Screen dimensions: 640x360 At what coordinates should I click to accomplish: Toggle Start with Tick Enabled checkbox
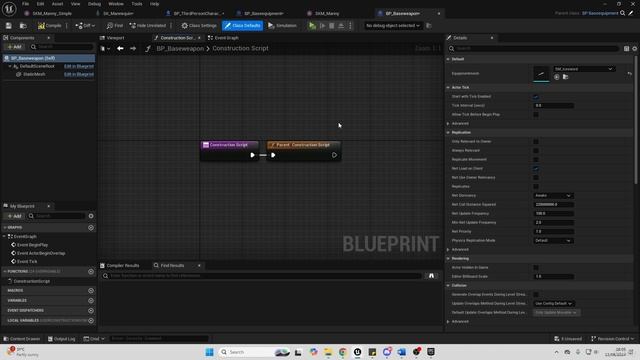click(536, 97)
